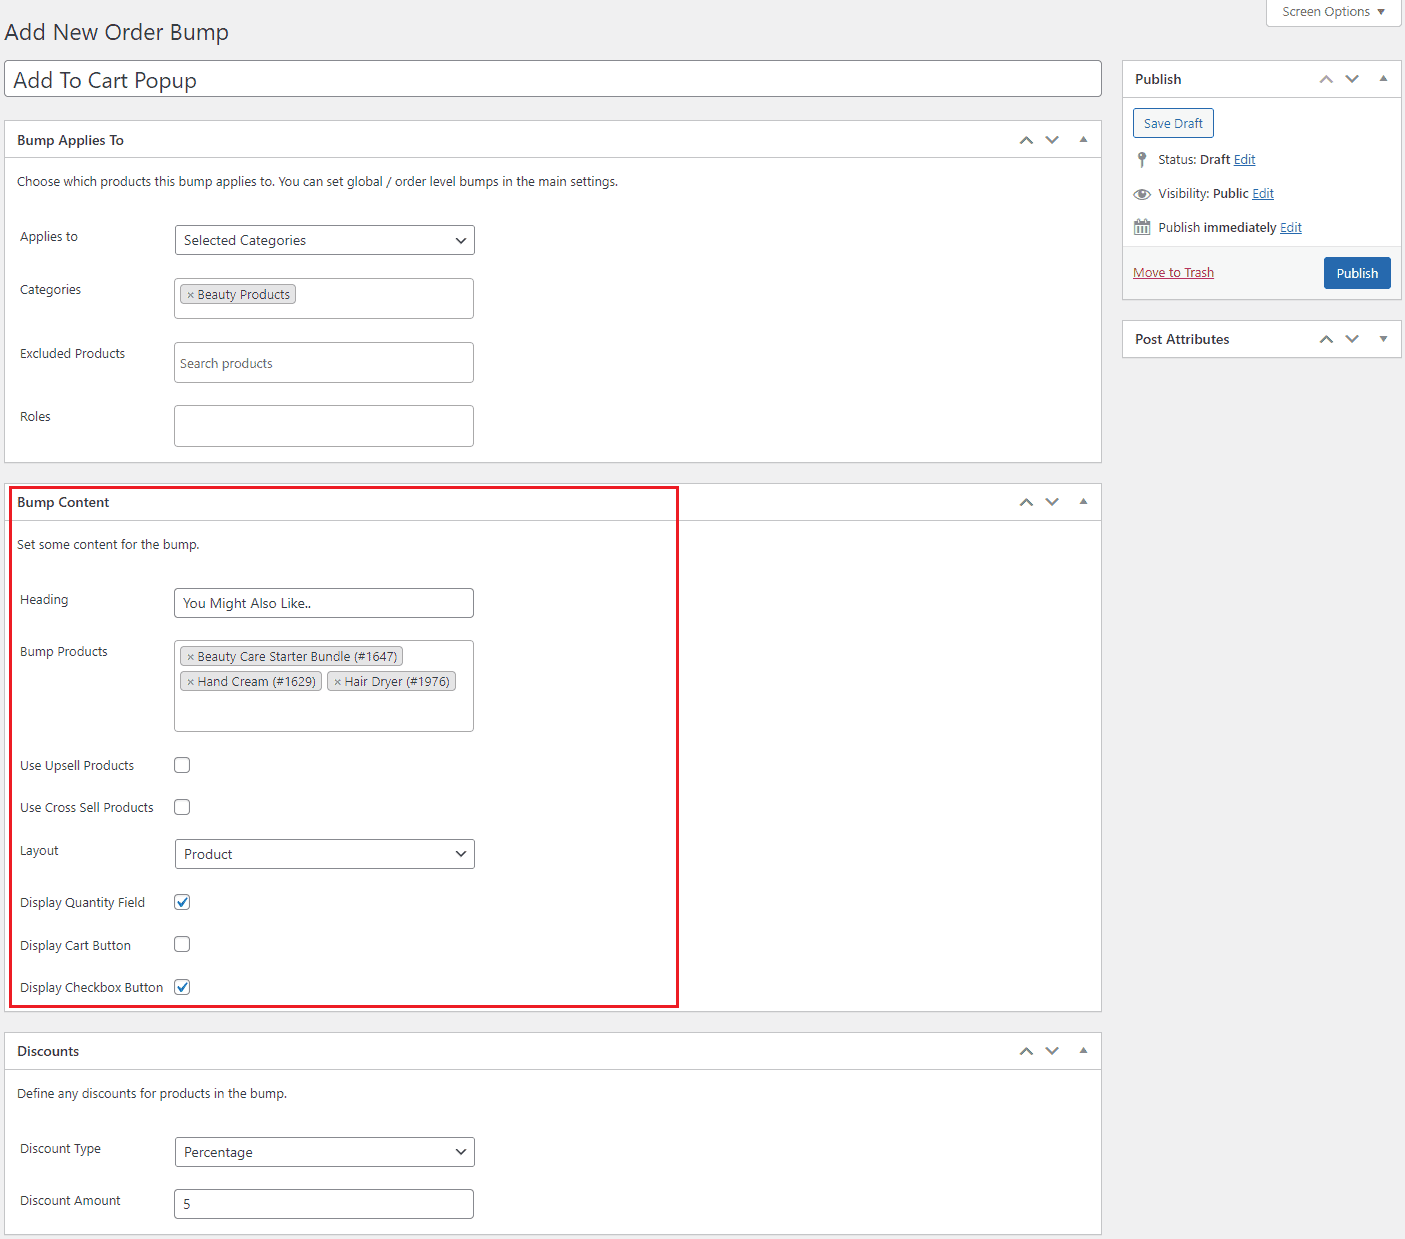Click the Status key icon in Publish panel

(1142, 159)
